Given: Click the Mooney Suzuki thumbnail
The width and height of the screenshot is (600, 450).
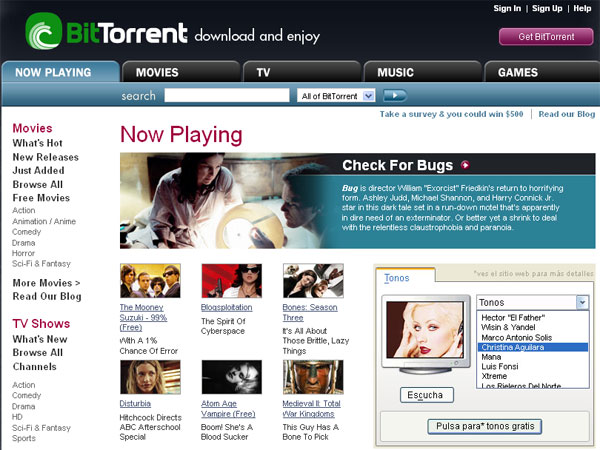Looking at the screenshot, I should 150,281.
